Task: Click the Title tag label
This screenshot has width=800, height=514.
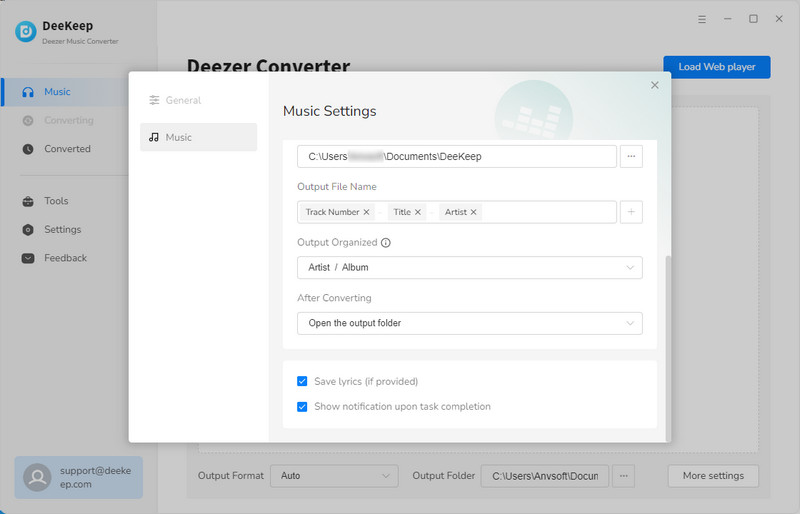Action: click(402, 212)
